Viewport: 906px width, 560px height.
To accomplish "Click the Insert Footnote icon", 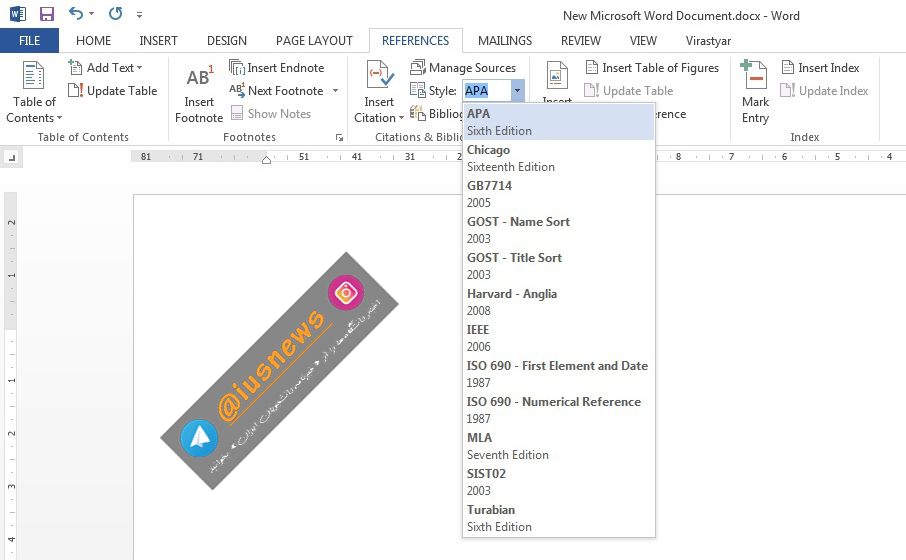I will (198, 78).
